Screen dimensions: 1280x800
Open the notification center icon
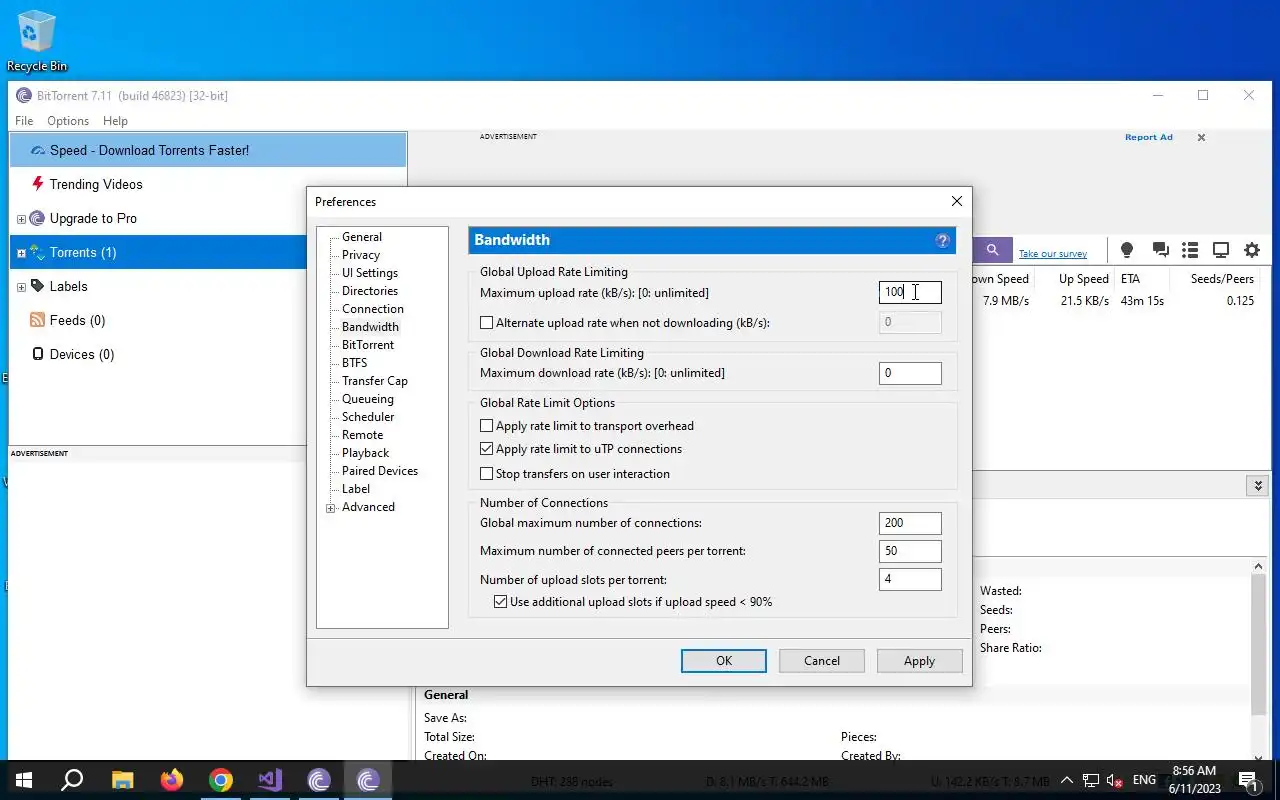pyautogui.click(x=1249, y=780)
